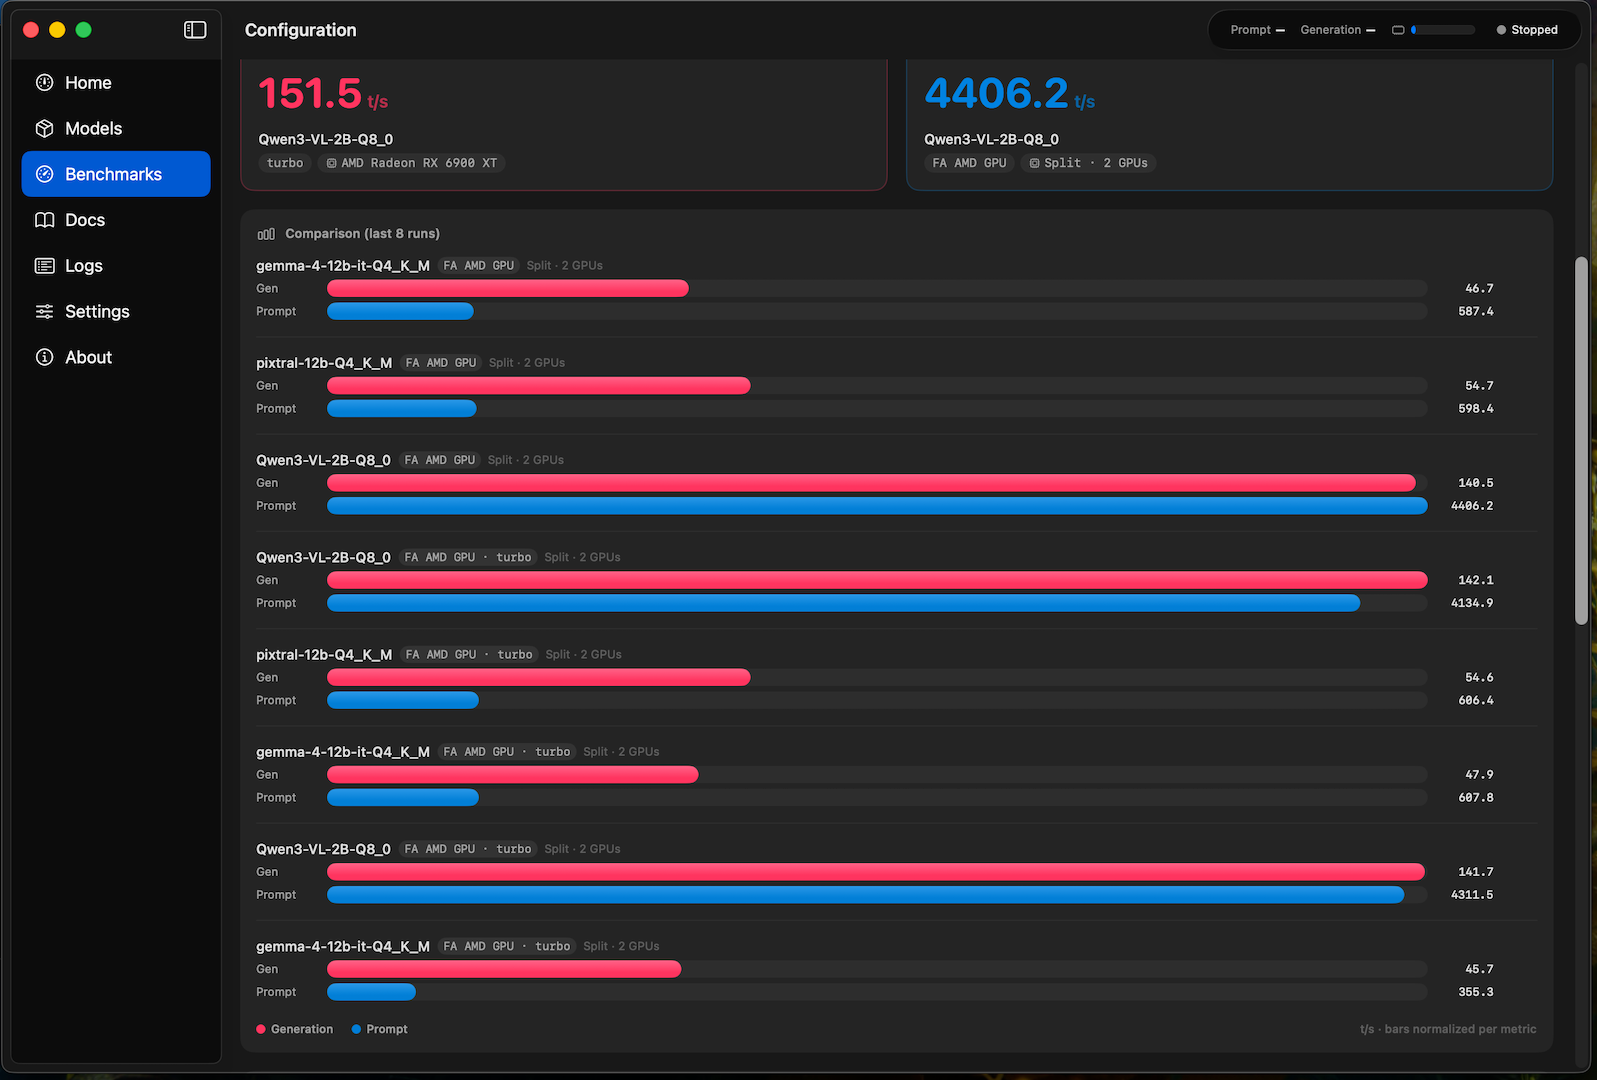Click Gen bar with value 142.1
This screenshot has height=1080, width=1597.
877,580
